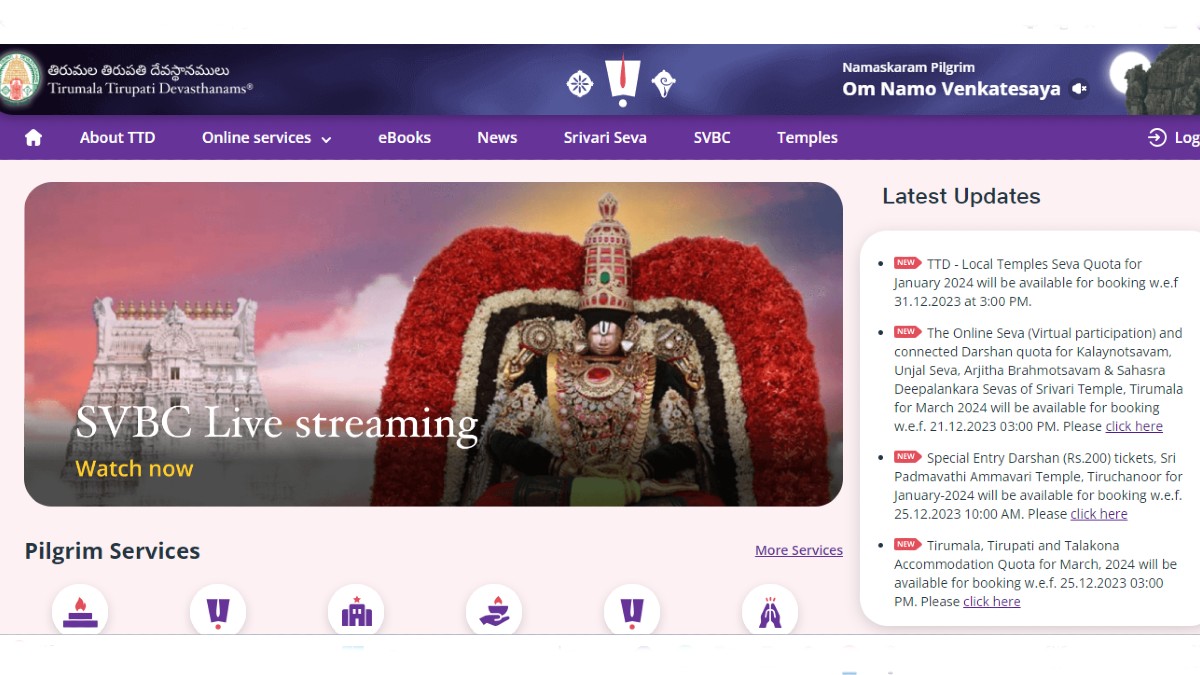Image resolution: width=1200 pixels, height=675 pixels.
Task: Open the More Services link
Action: (x=798, y=550)
